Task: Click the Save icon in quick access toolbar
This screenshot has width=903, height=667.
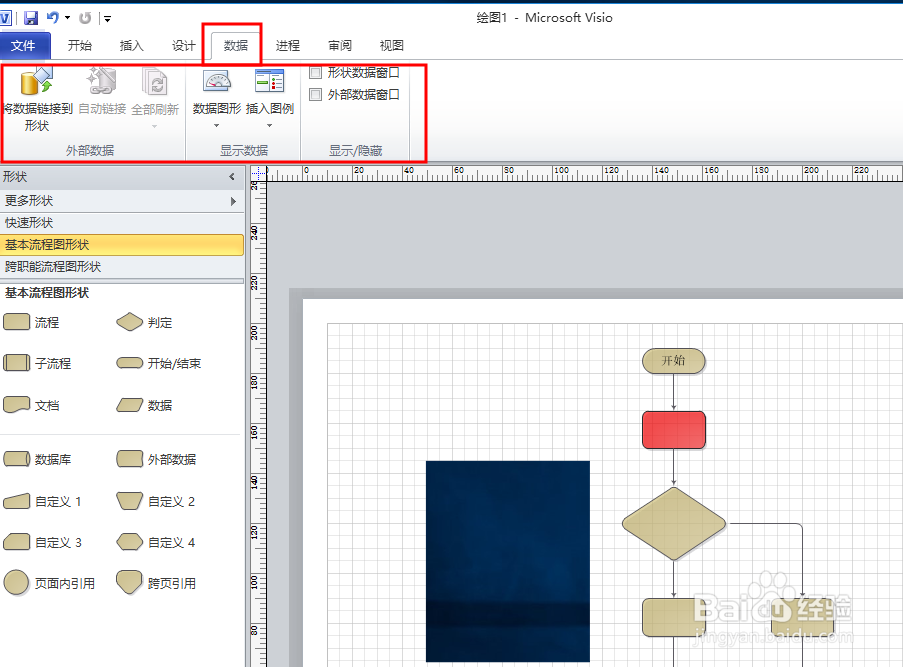Action: (x=31, y=18)
